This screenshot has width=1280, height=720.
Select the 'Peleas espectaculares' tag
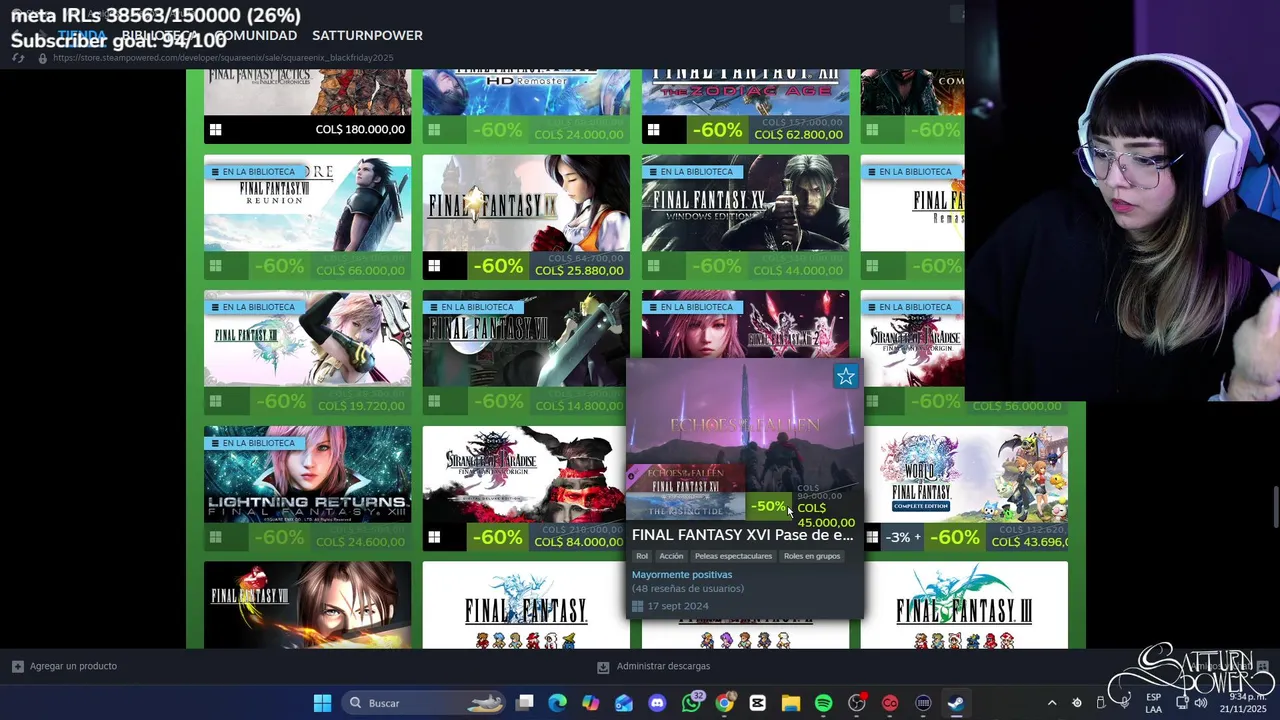pyautogui.click(x=733, y=556)
